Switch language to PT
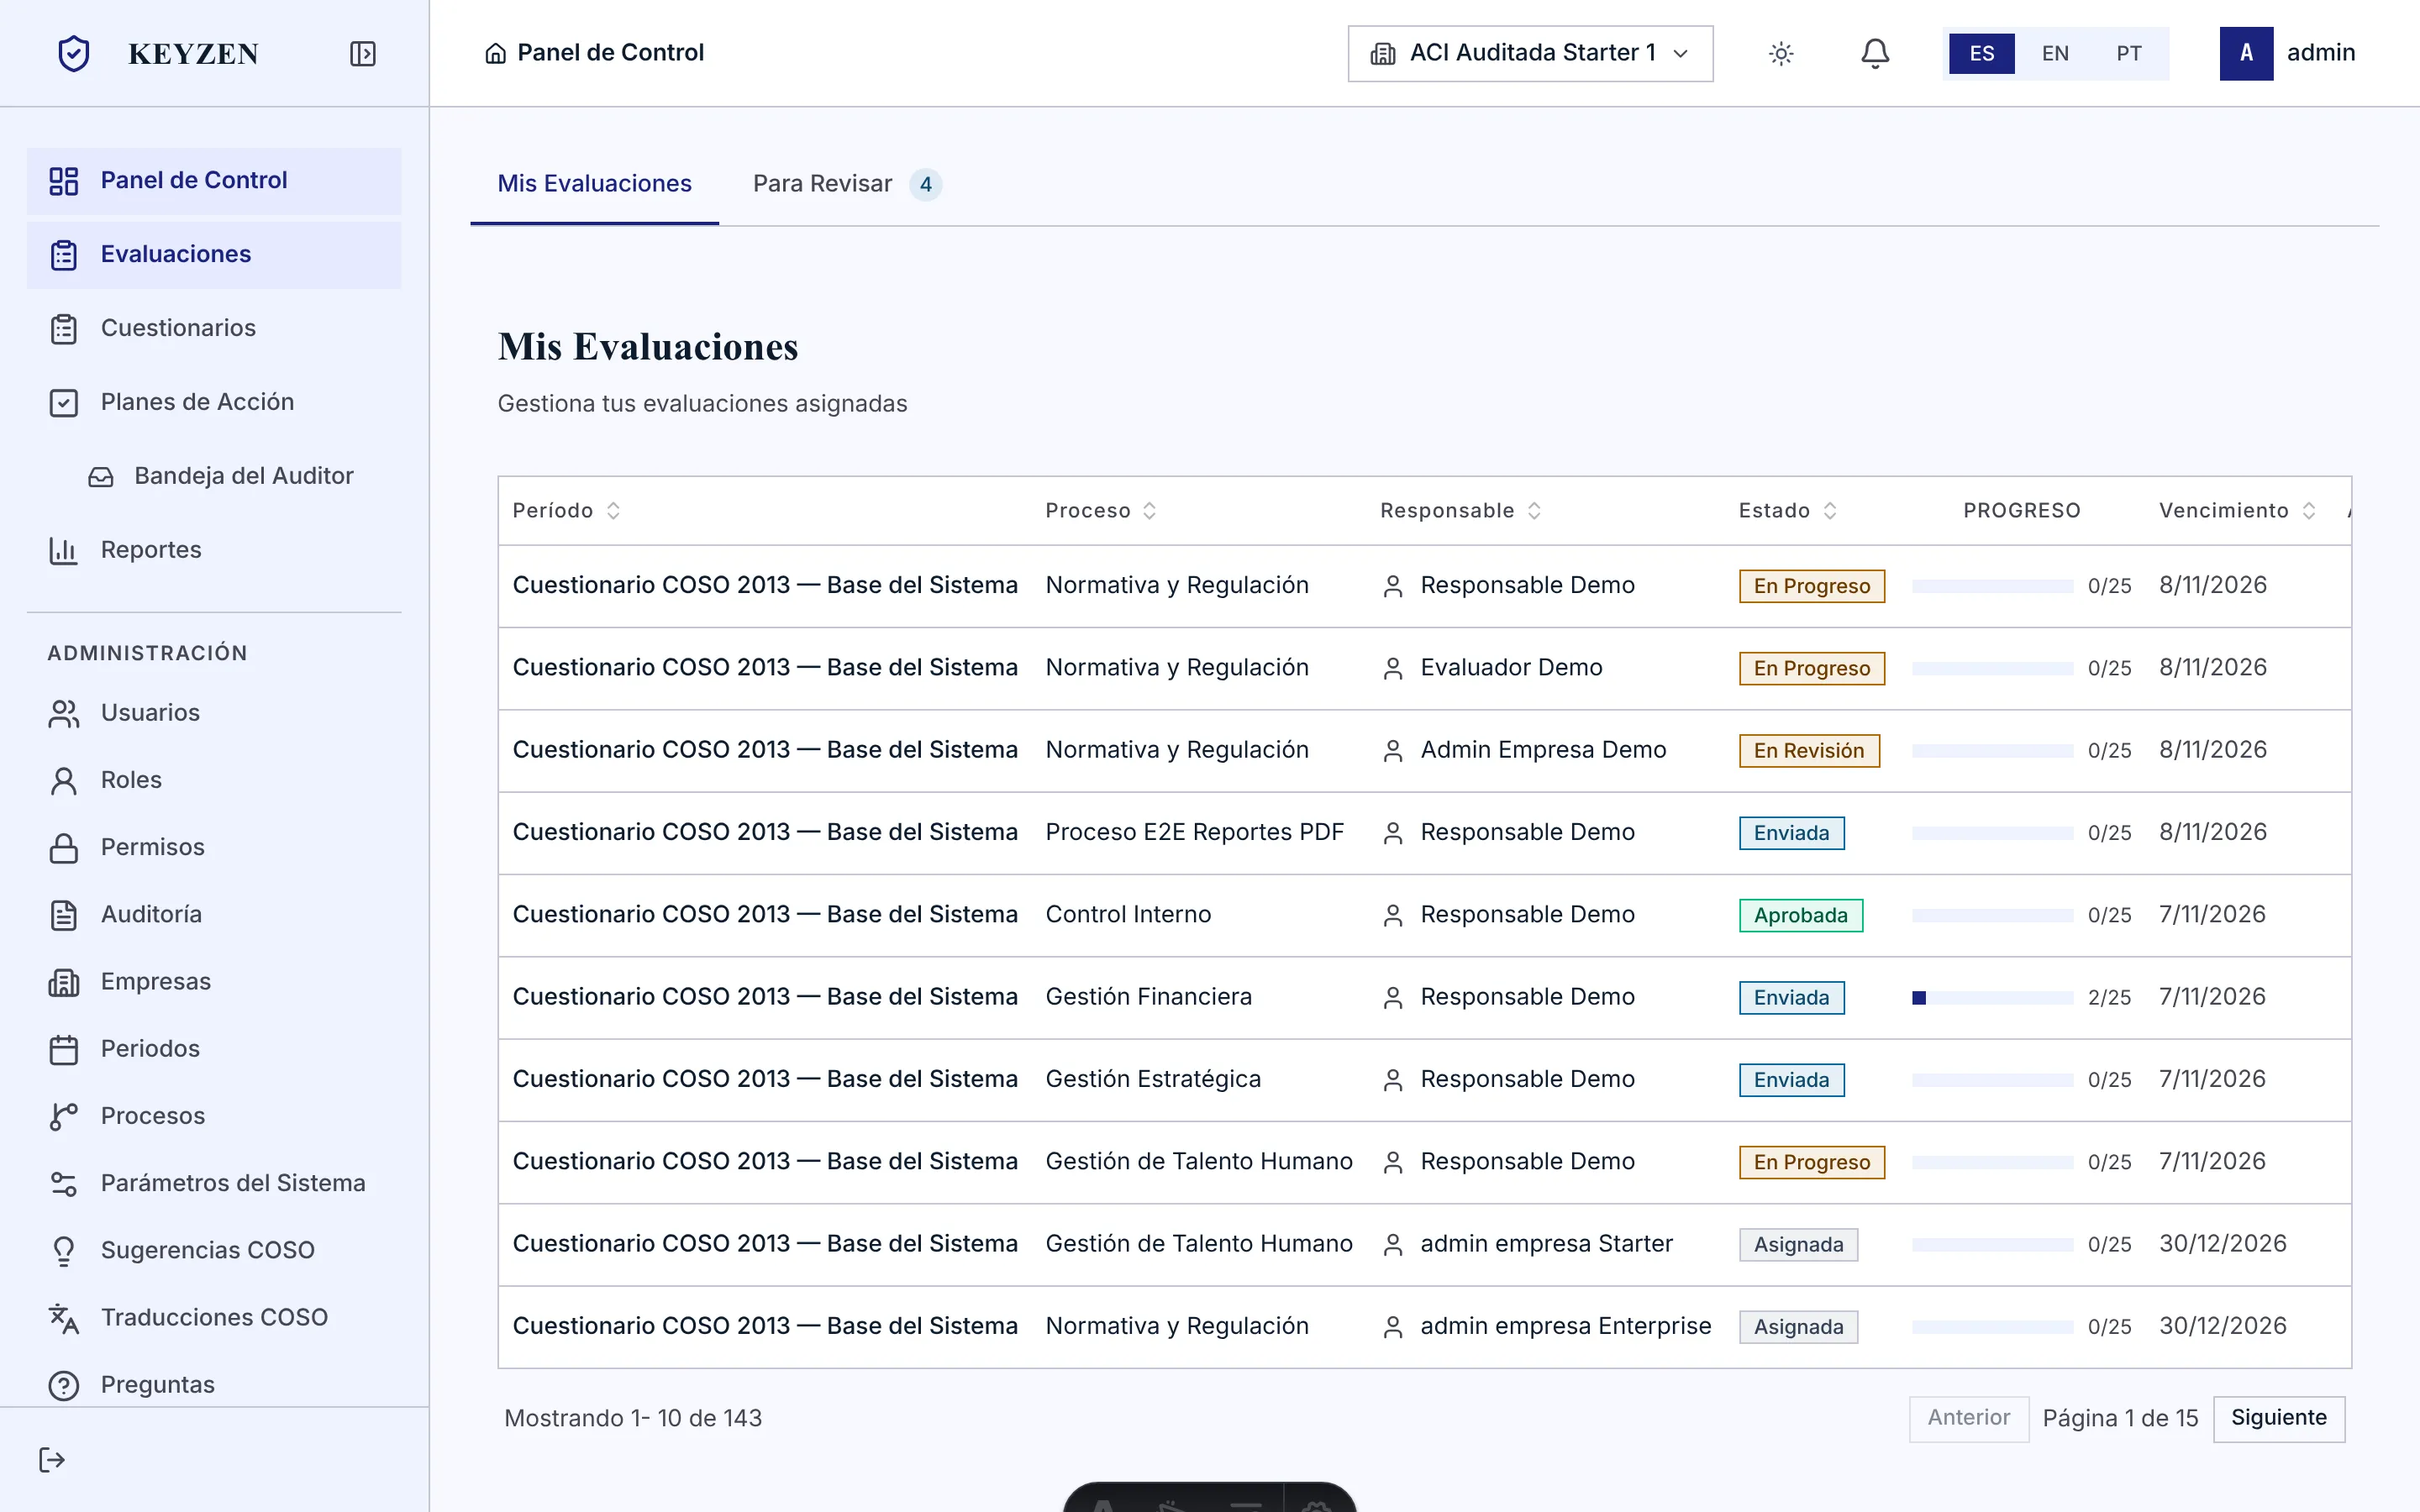This screenshot has width=2420, height=1512. point(2129,53)
